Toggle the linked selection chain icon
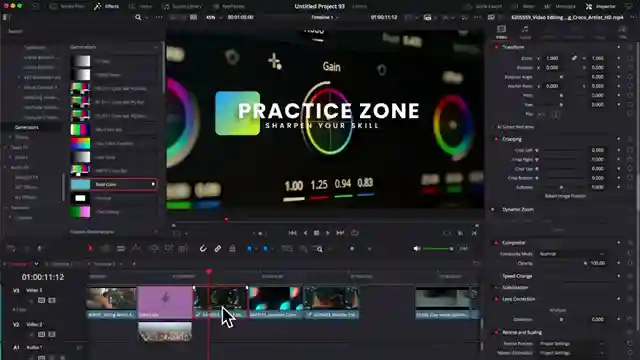640x360 pixels. [218, 249]
